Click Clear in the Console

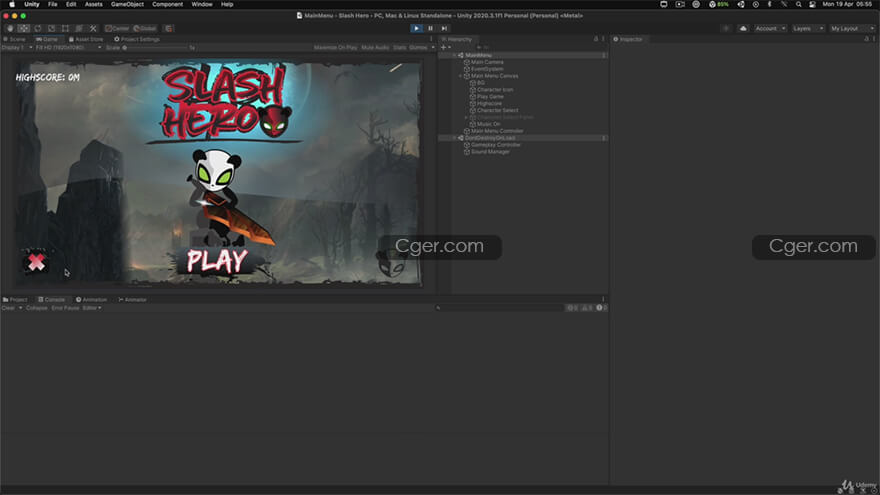tap(8, 308)
